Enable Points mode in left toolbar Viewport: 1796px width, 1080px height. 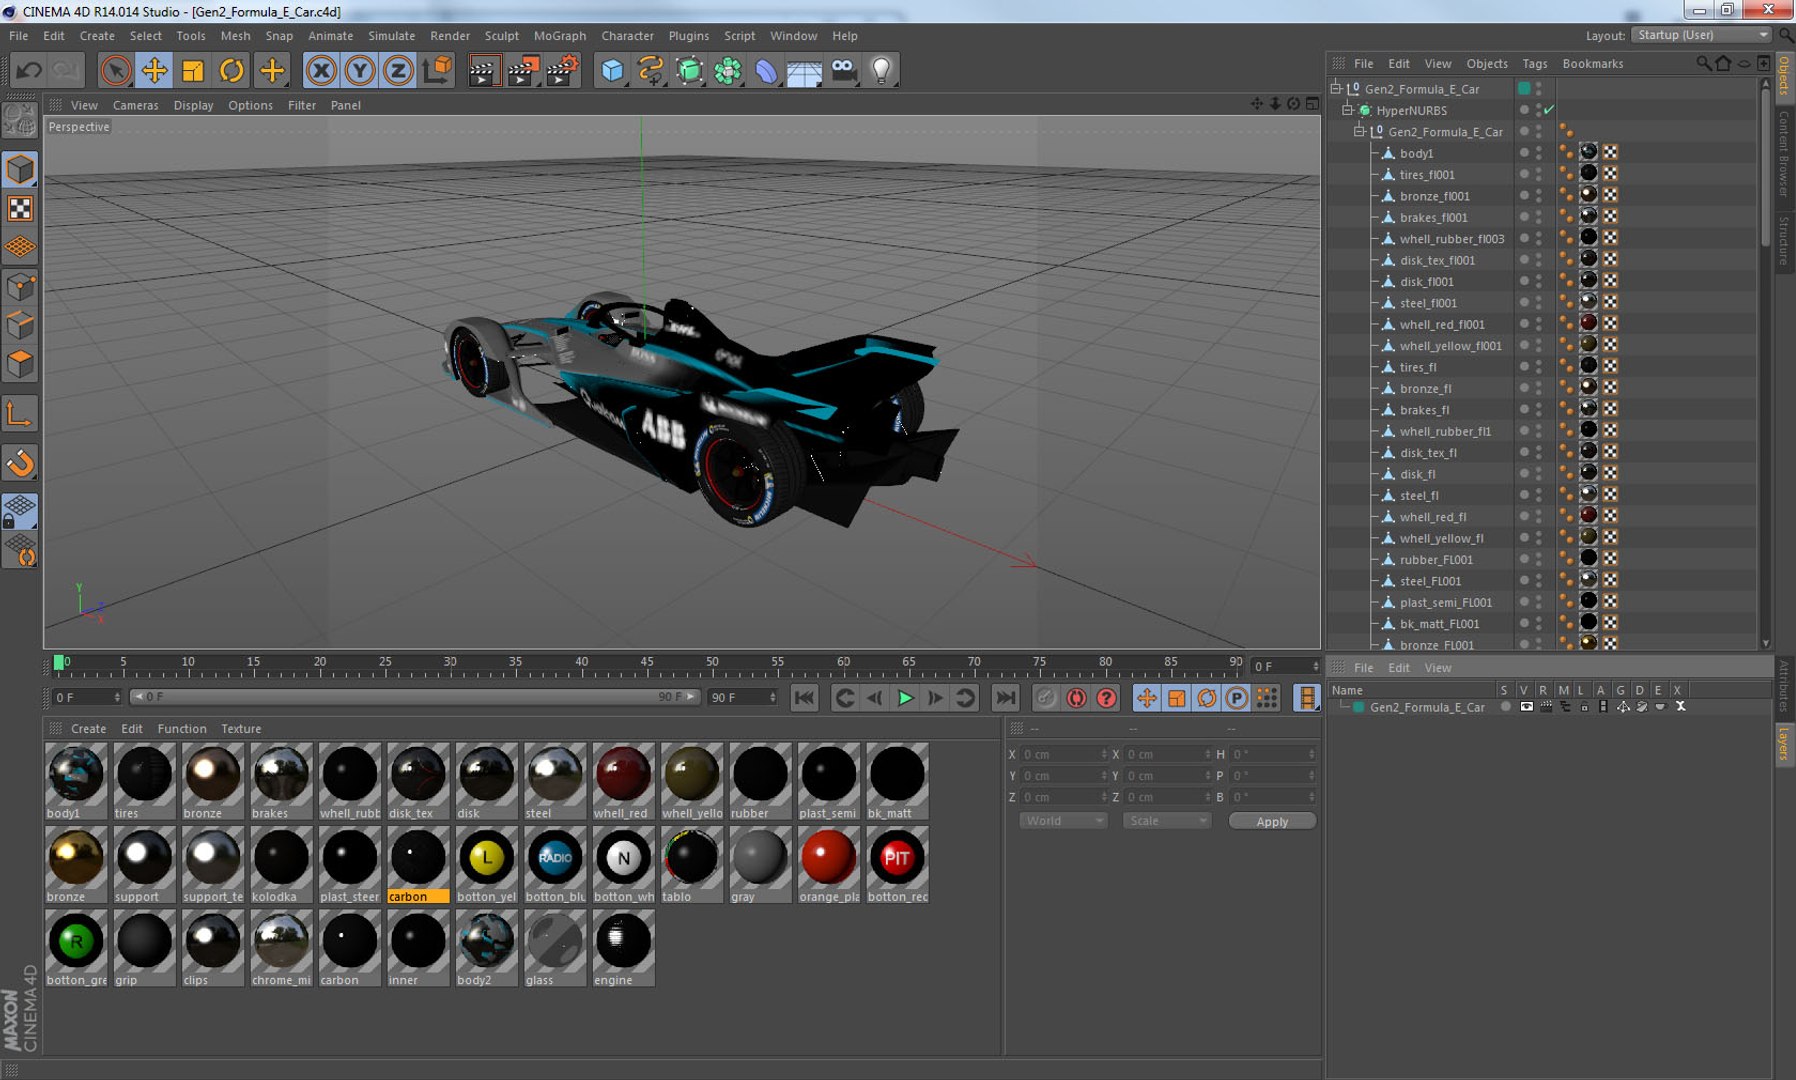coord(20,288)
